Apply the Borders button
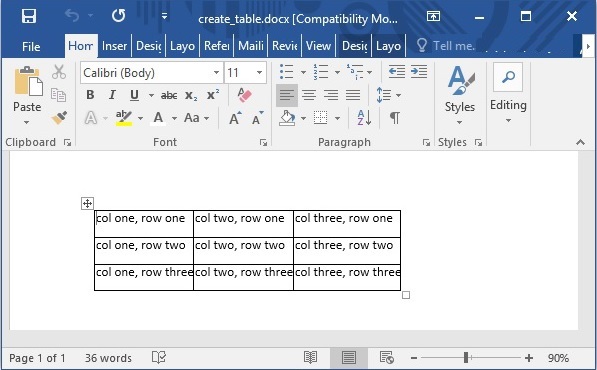 [320, 118]
